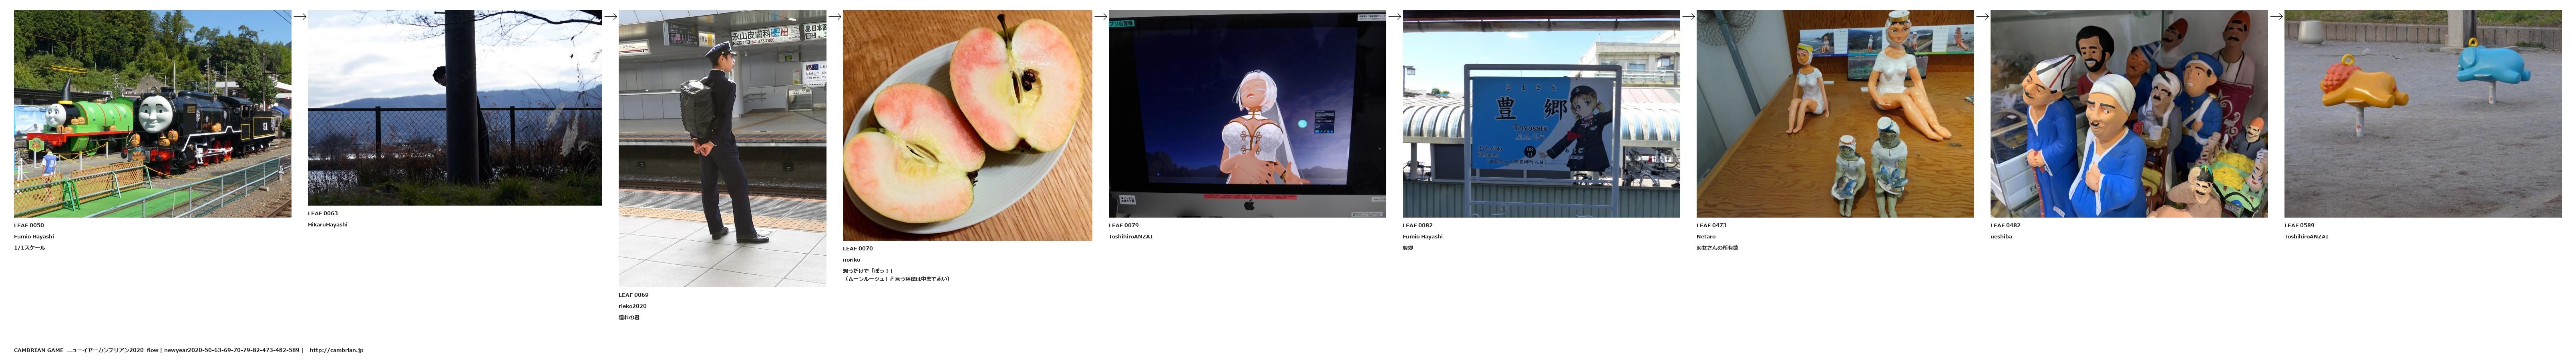Image resolution: width=2576 pixels, height=360 pixels.
Task: Click the arrow after the sliced apple photo
Action: pos(1100,17)
